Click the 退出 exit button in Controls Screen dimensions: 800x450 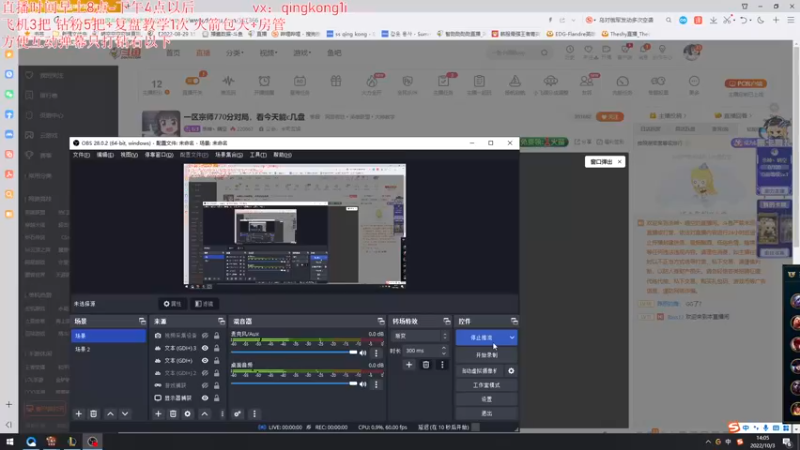pos(487,413)
